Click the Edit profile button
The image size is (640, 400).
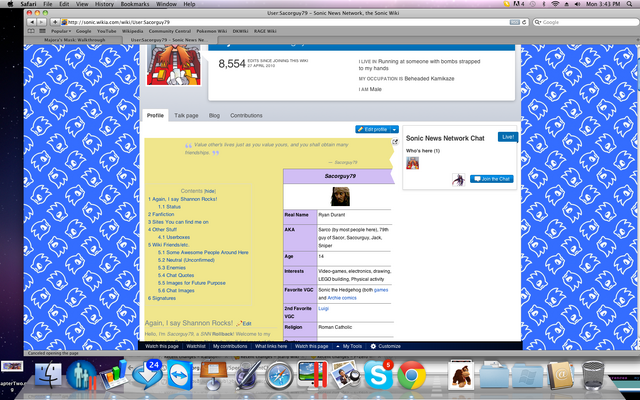click(373, 129)
